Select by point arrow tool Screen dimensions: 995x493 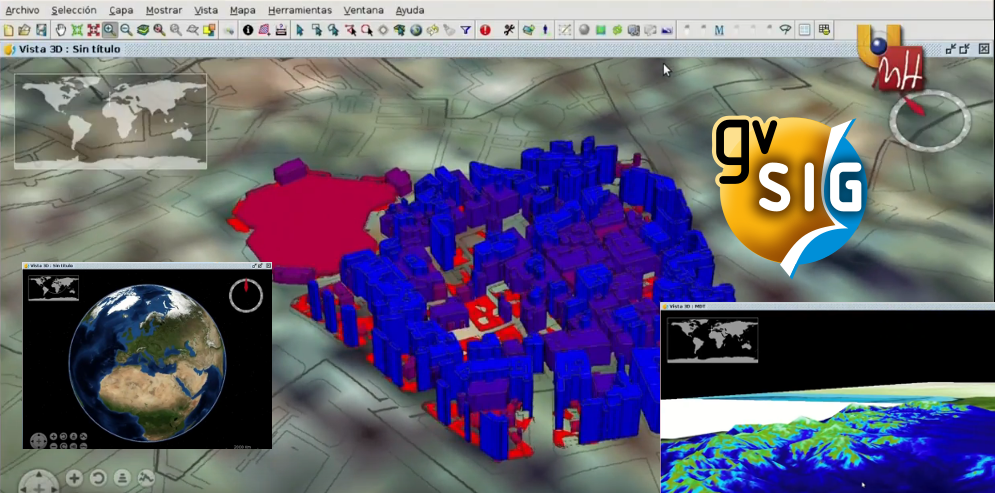(300, 30)
